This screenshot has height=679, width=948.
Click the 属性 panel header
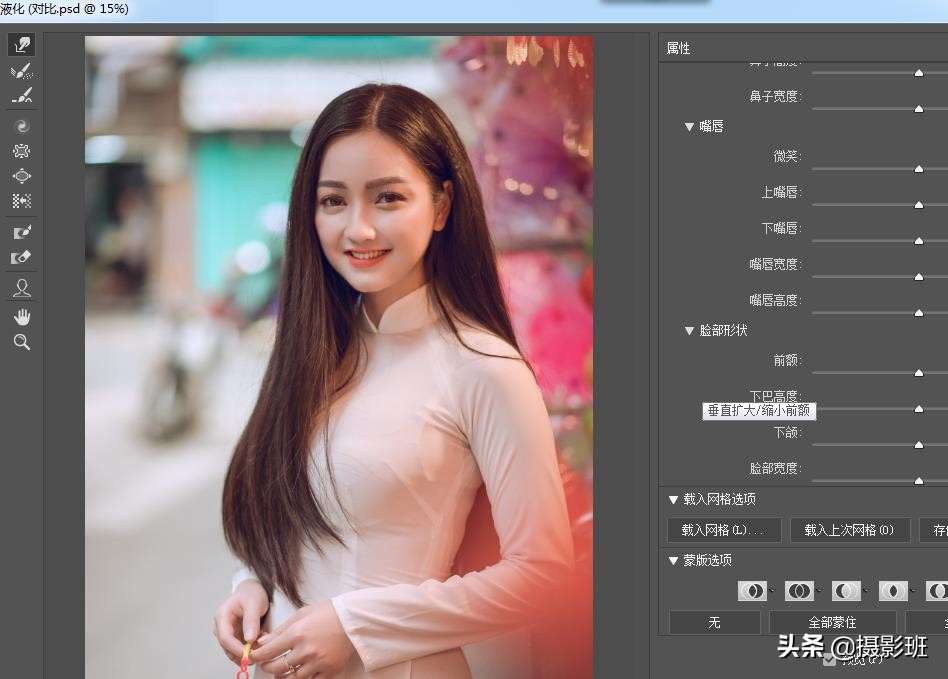pyautogui.click(x=678, y=48)
